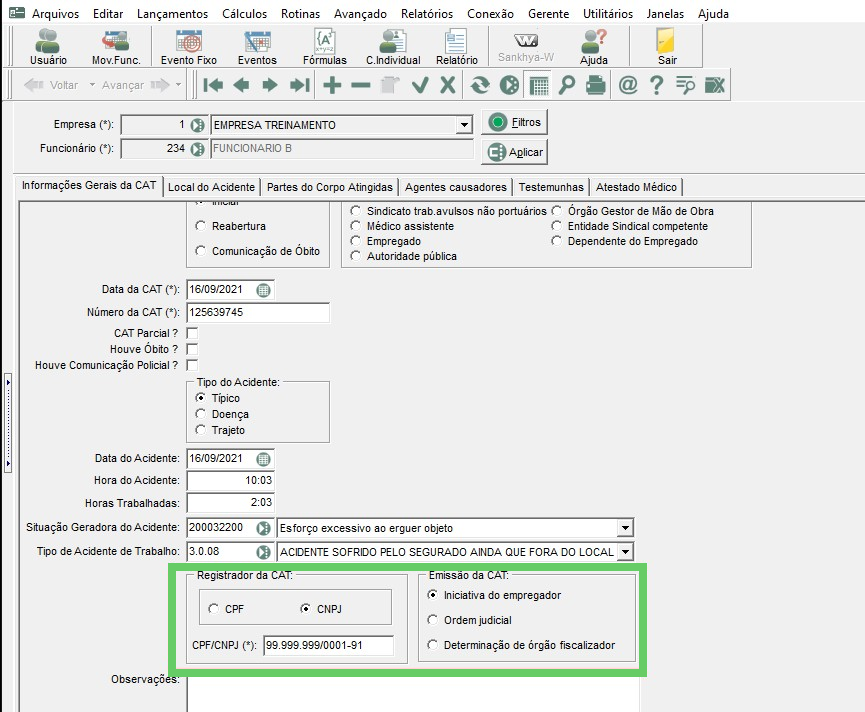Open the Relatório toolbar icon
The height and width of the screenshot is (712, 865).
(x=456, y=46)
